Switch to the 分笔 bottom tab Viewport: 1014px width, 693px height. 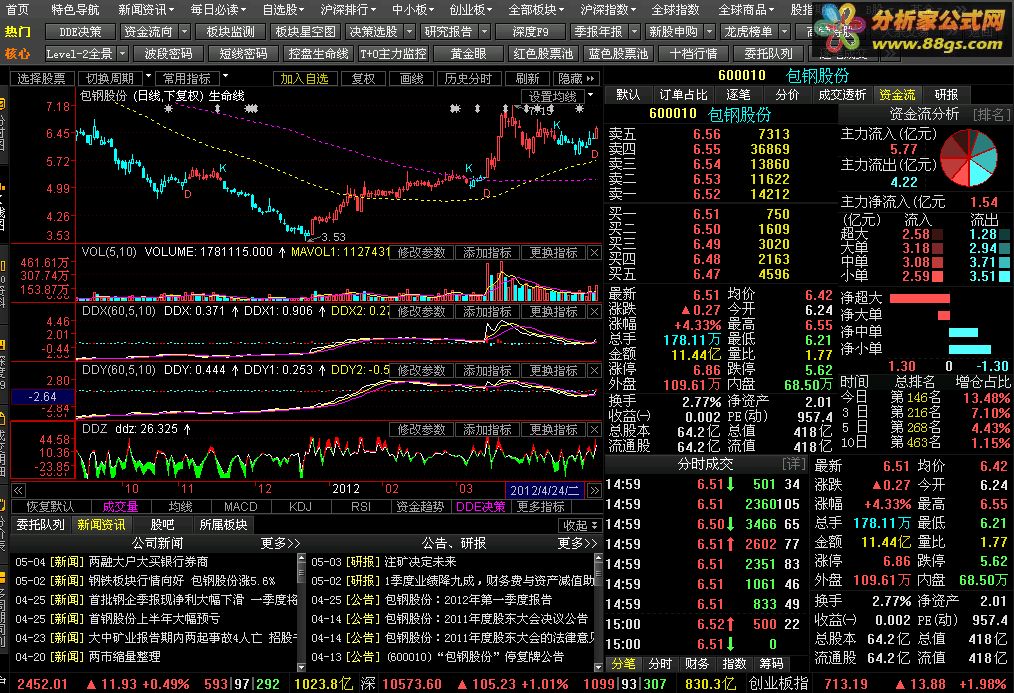point(624,664)
